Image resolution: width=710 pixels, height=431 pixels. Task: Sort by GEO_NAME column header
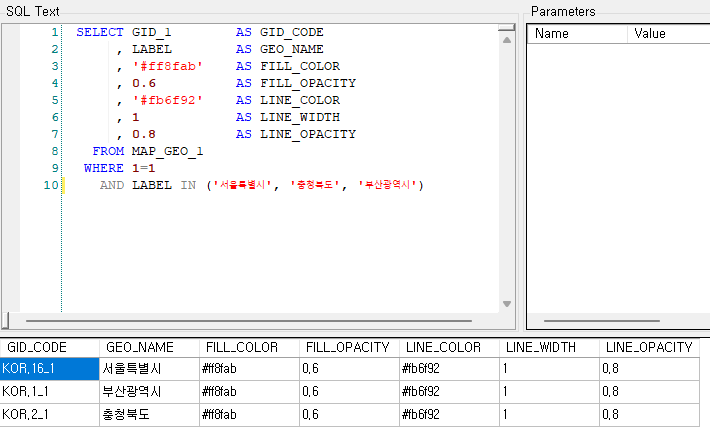click(x=149, y=347)
